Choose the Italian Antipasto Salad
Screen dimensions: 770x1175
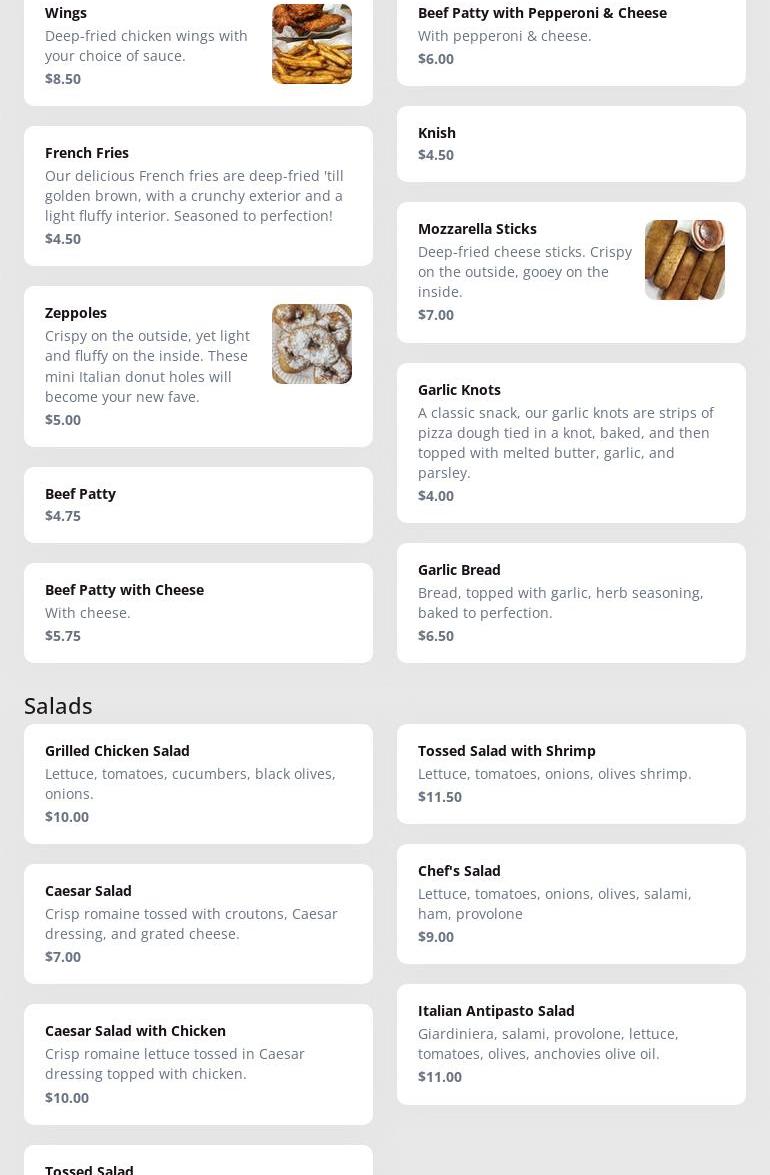(x=496, y=1011)
